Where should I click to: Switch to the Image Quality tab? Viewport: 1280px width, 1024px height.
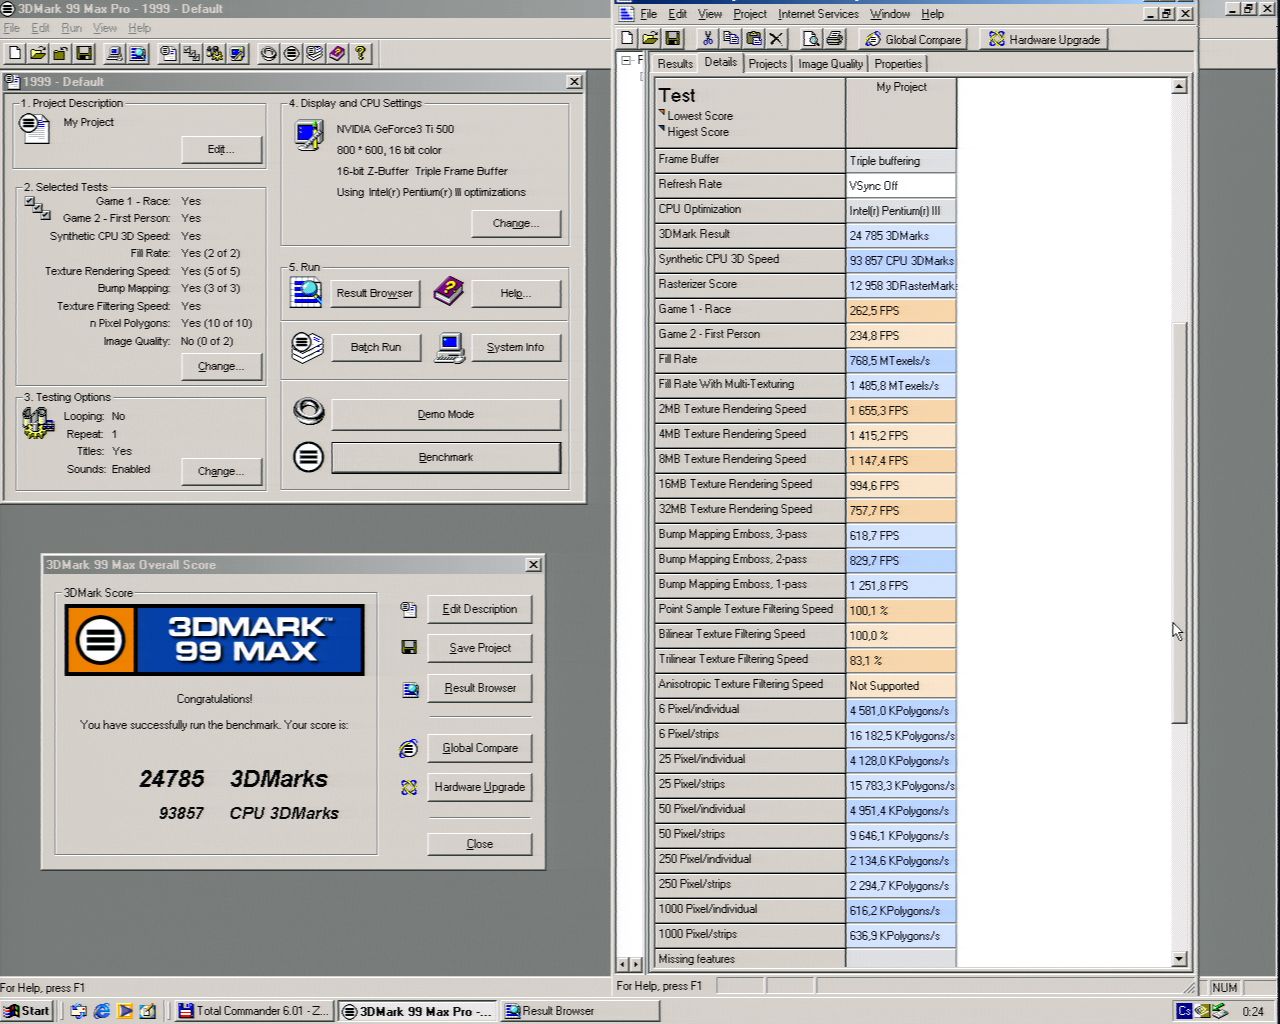(x=830, y=63)
